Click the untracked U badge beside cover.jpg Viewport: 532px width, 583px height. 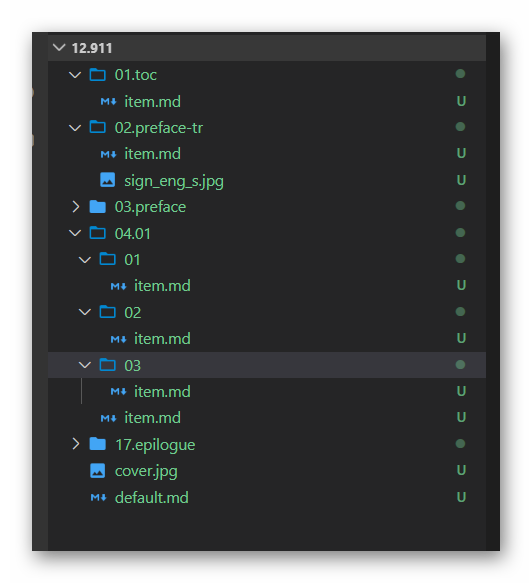click(461, 470)
